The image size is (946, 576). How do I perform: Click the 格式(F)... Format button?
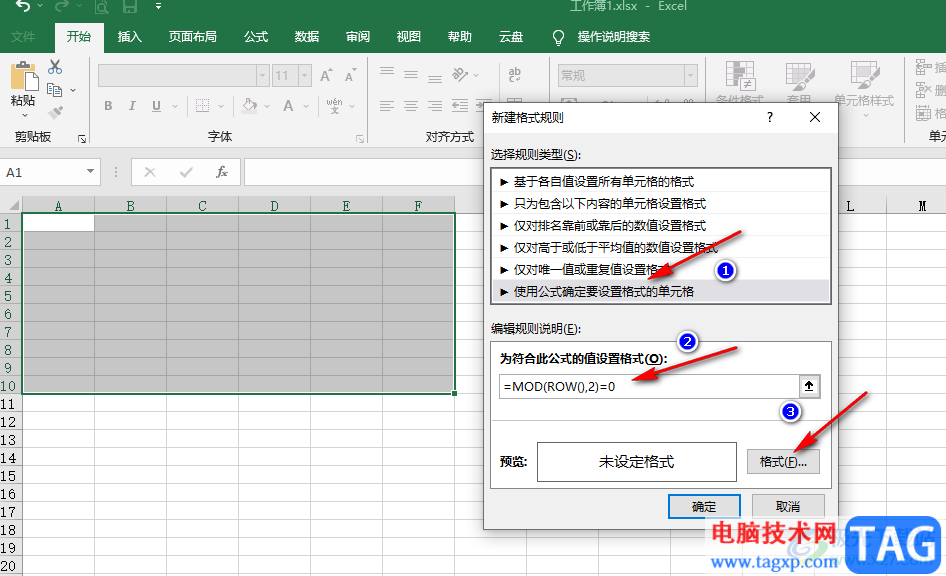[x=783, y=462]
